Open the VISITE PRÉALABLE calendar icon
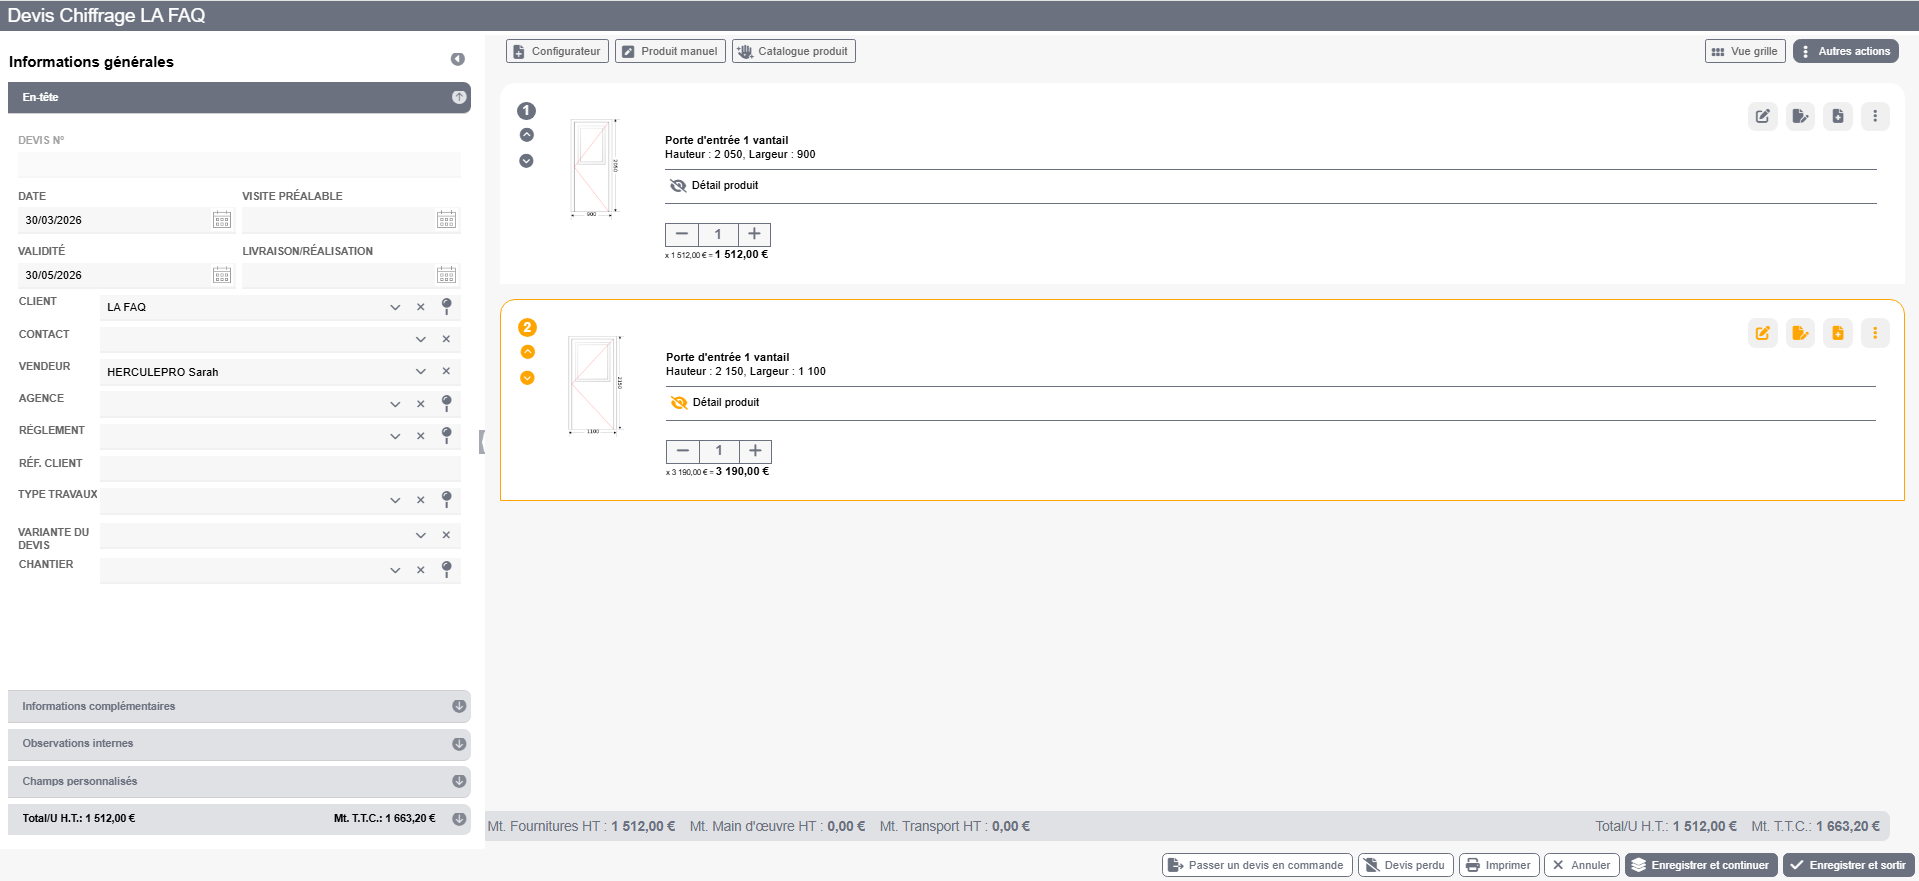Image resolution: width=1919 pixels, height=881 pixels. point(447,220)
